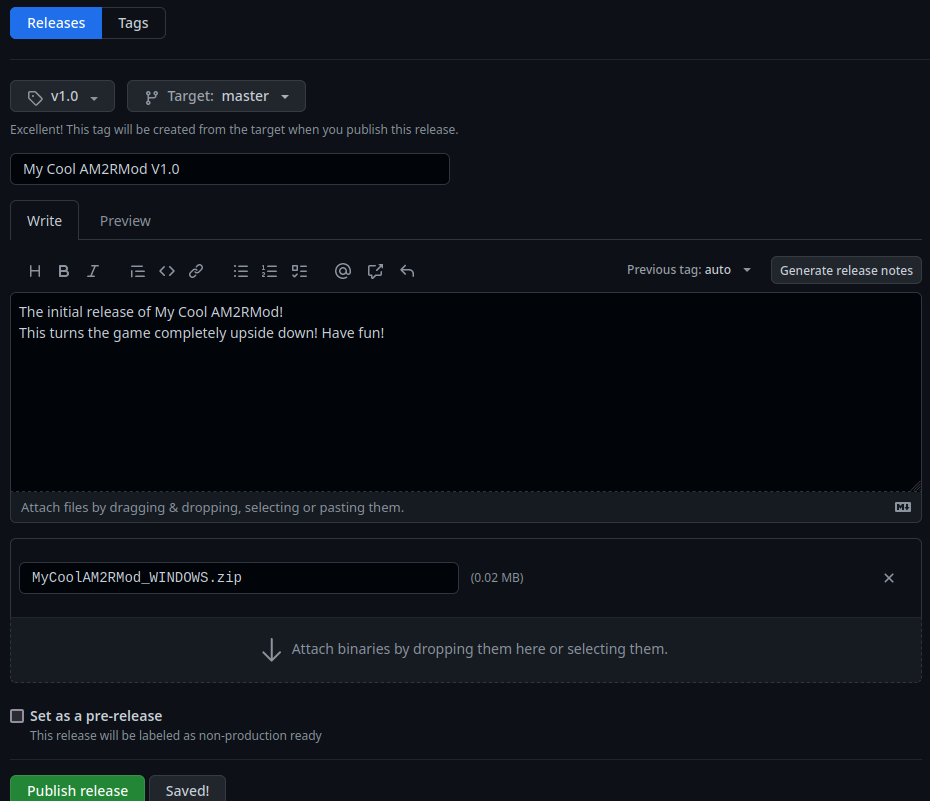Screen dimensions: 930x801
Task: Click Generate release notes button
Action: [x=846, y=270]
